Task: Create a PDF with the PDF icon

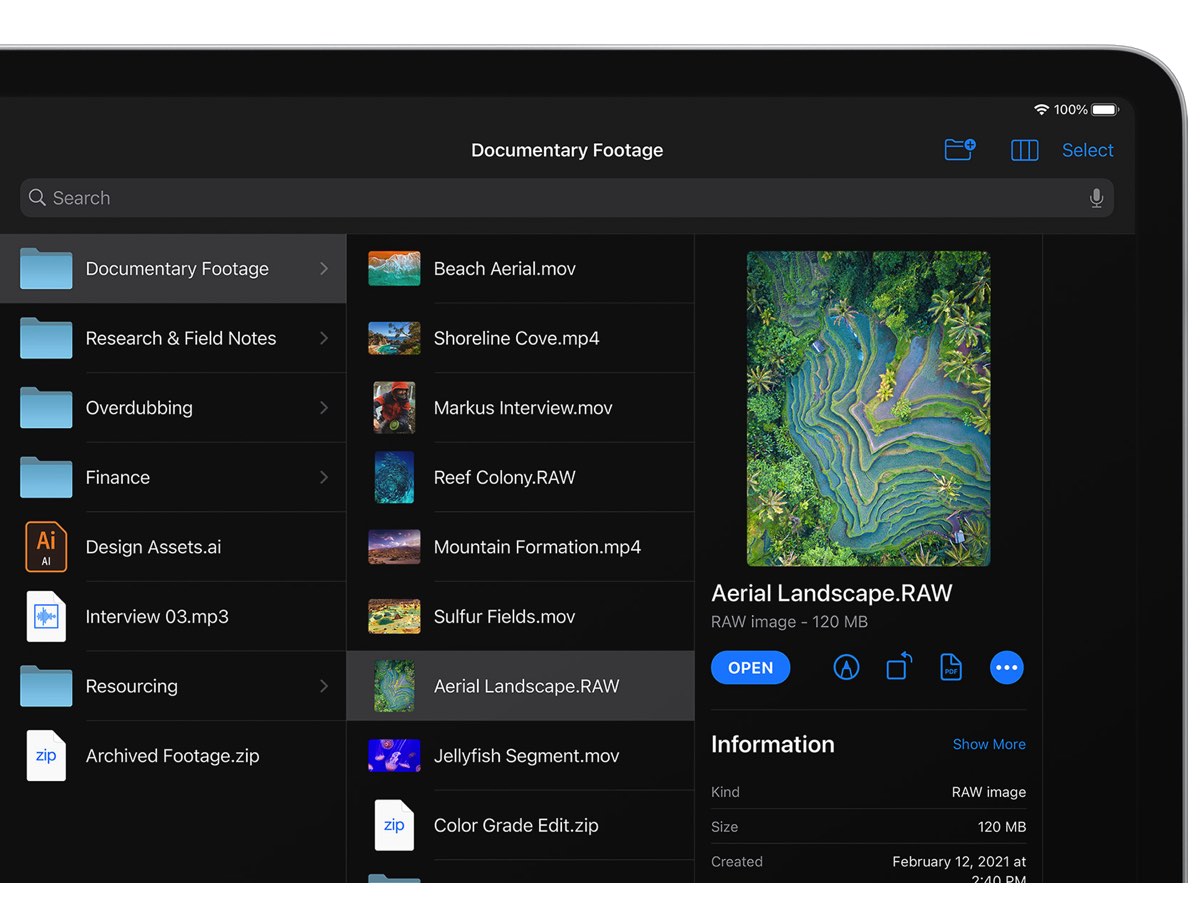Action: click(951, 668)
